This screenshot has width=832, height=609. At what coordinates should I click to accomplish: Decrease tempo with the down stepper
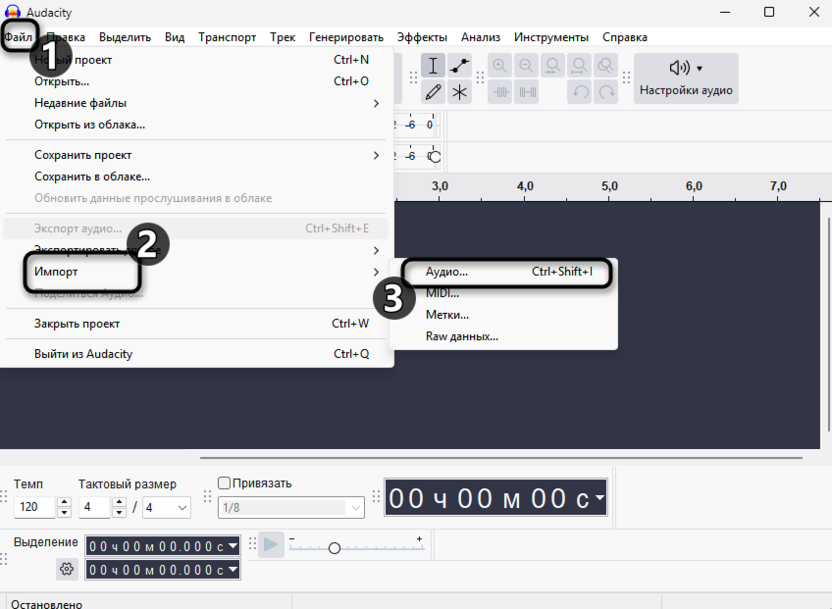pyautogui.click(x=64, y=512)
